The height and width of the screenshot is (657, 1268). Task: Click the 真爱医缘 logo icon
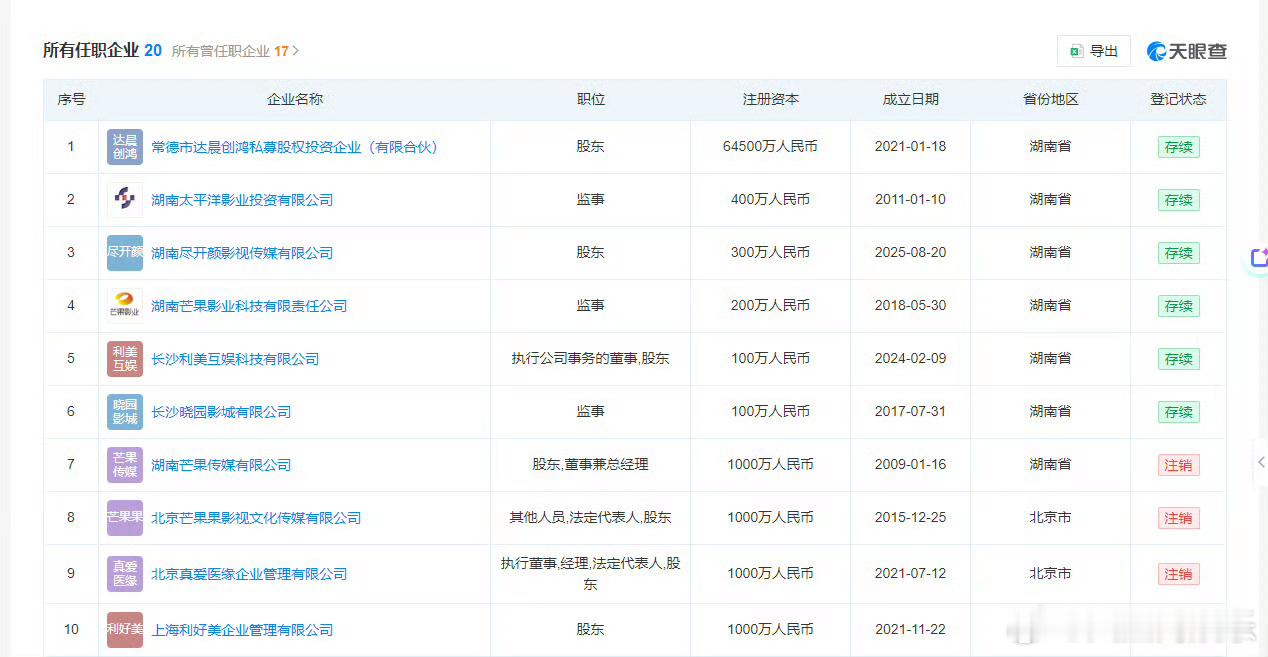[x=124, y=574]
